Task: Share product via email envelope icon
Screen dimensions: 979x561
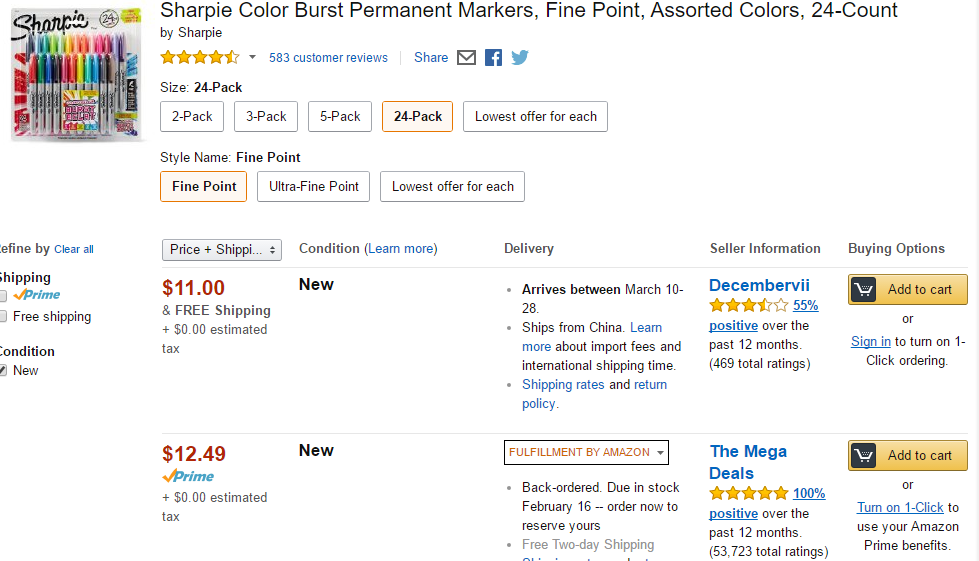Action: pyautogui.click(x=466, y=58)
